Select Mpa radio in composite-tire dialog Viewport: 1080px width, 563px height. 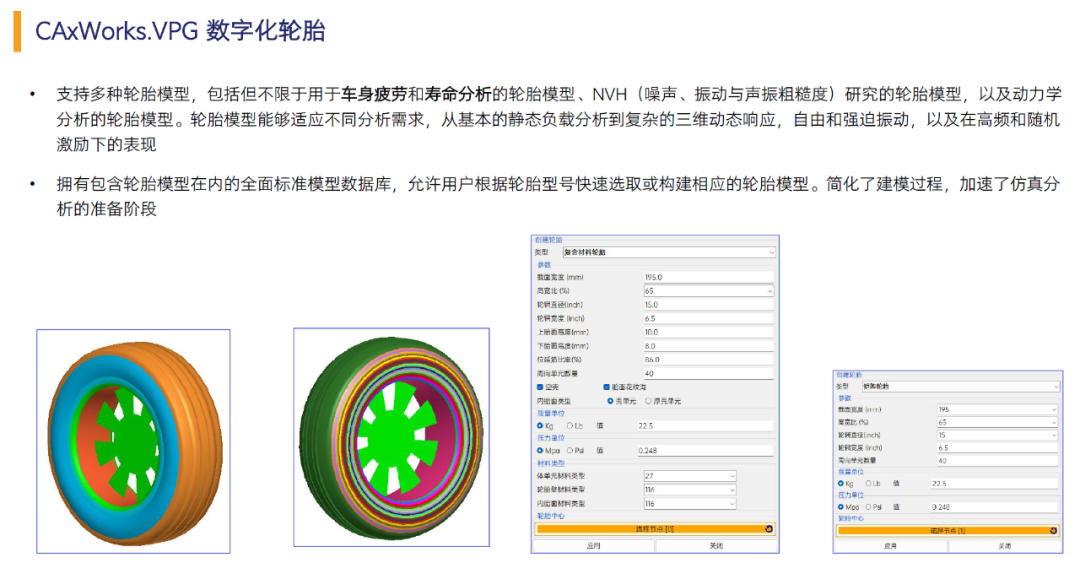(x=540, y=451)
